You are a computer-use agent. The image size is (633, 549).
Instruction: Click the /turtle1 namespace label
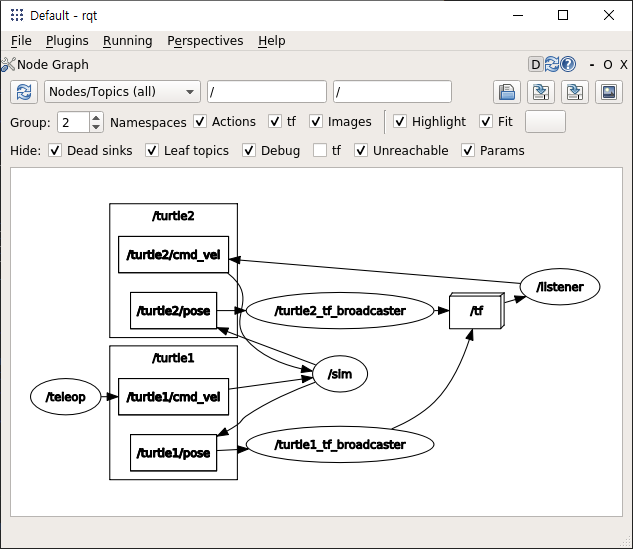click(173, 358)
